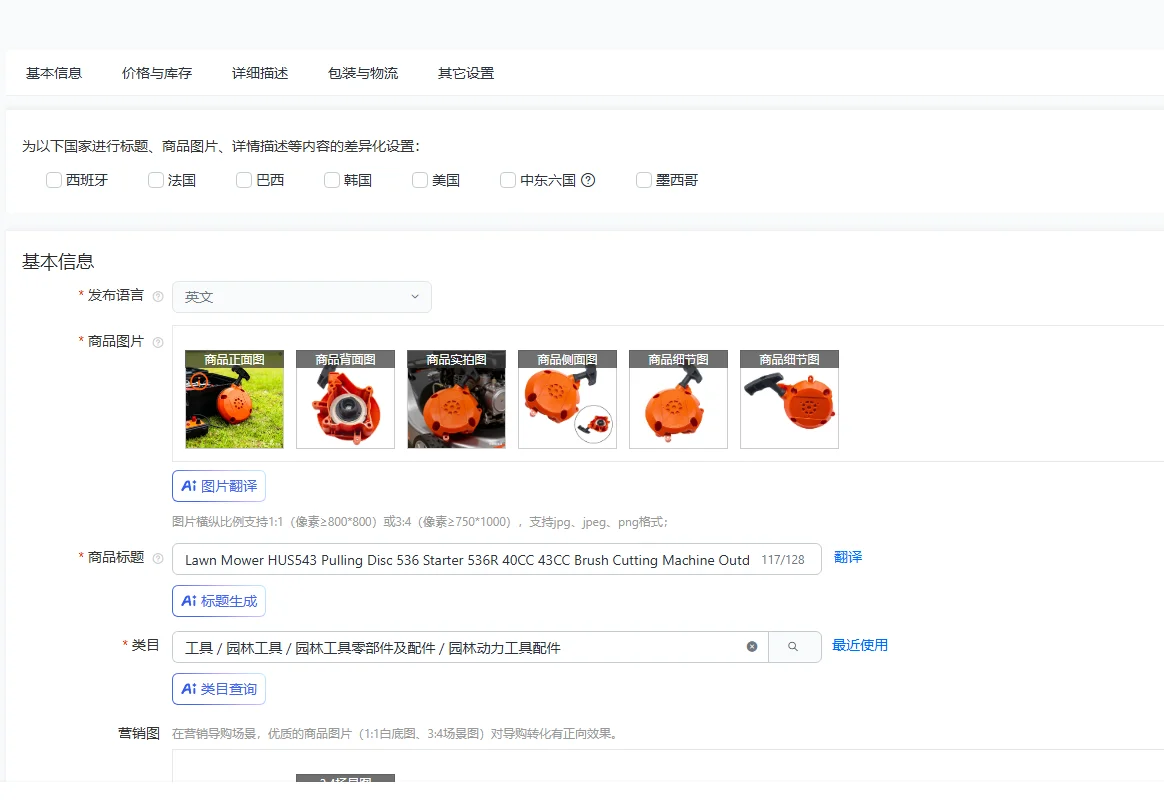Enable the 墨西哥 checkbox

[x=644, y=180]
